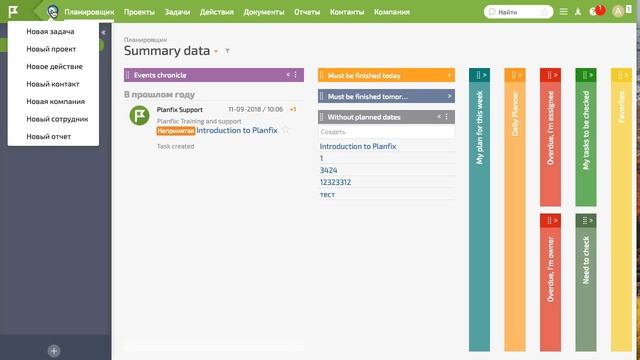
Task: Open task named 12323312
Action: click(335, 182)
